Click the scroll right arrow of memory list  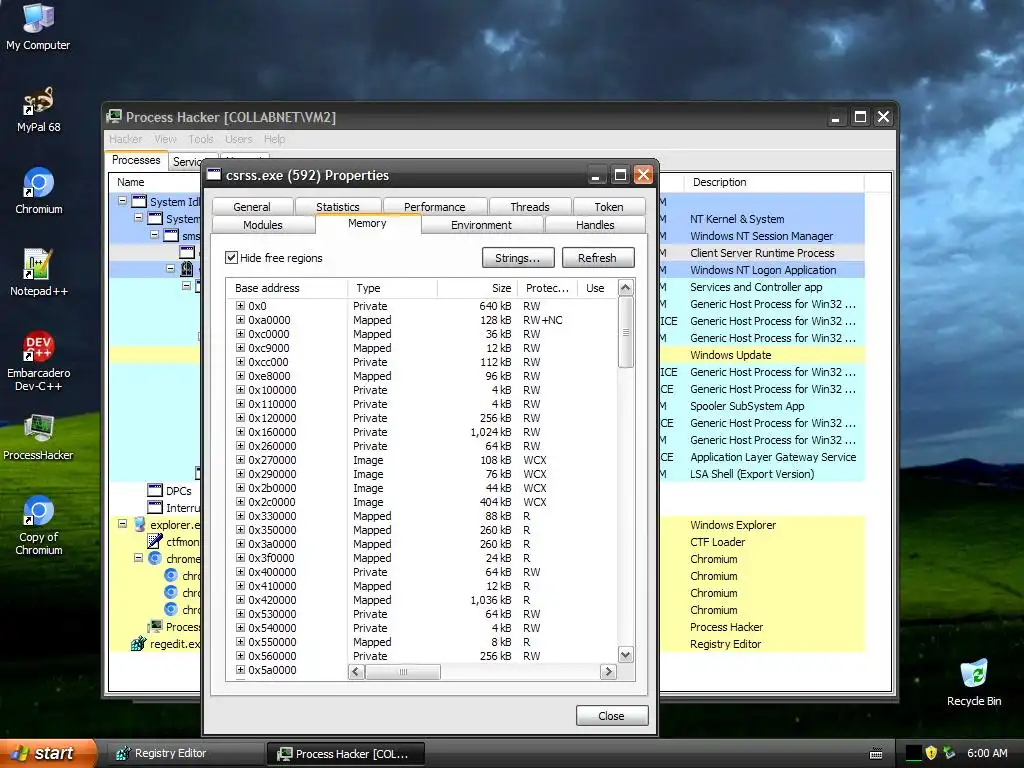point(608,671)
